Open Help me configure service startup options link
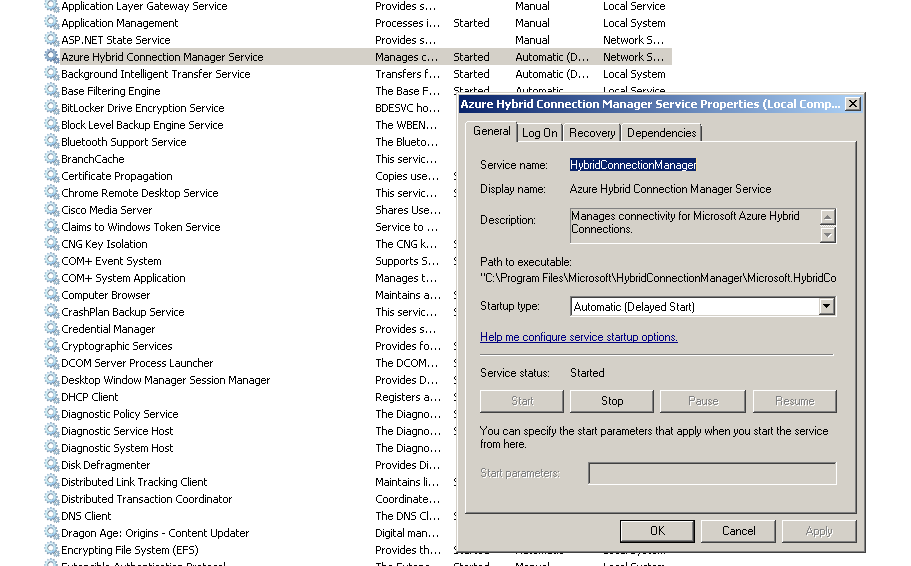Viewport: 911px width, 566px height. click(x=578, y=337)
